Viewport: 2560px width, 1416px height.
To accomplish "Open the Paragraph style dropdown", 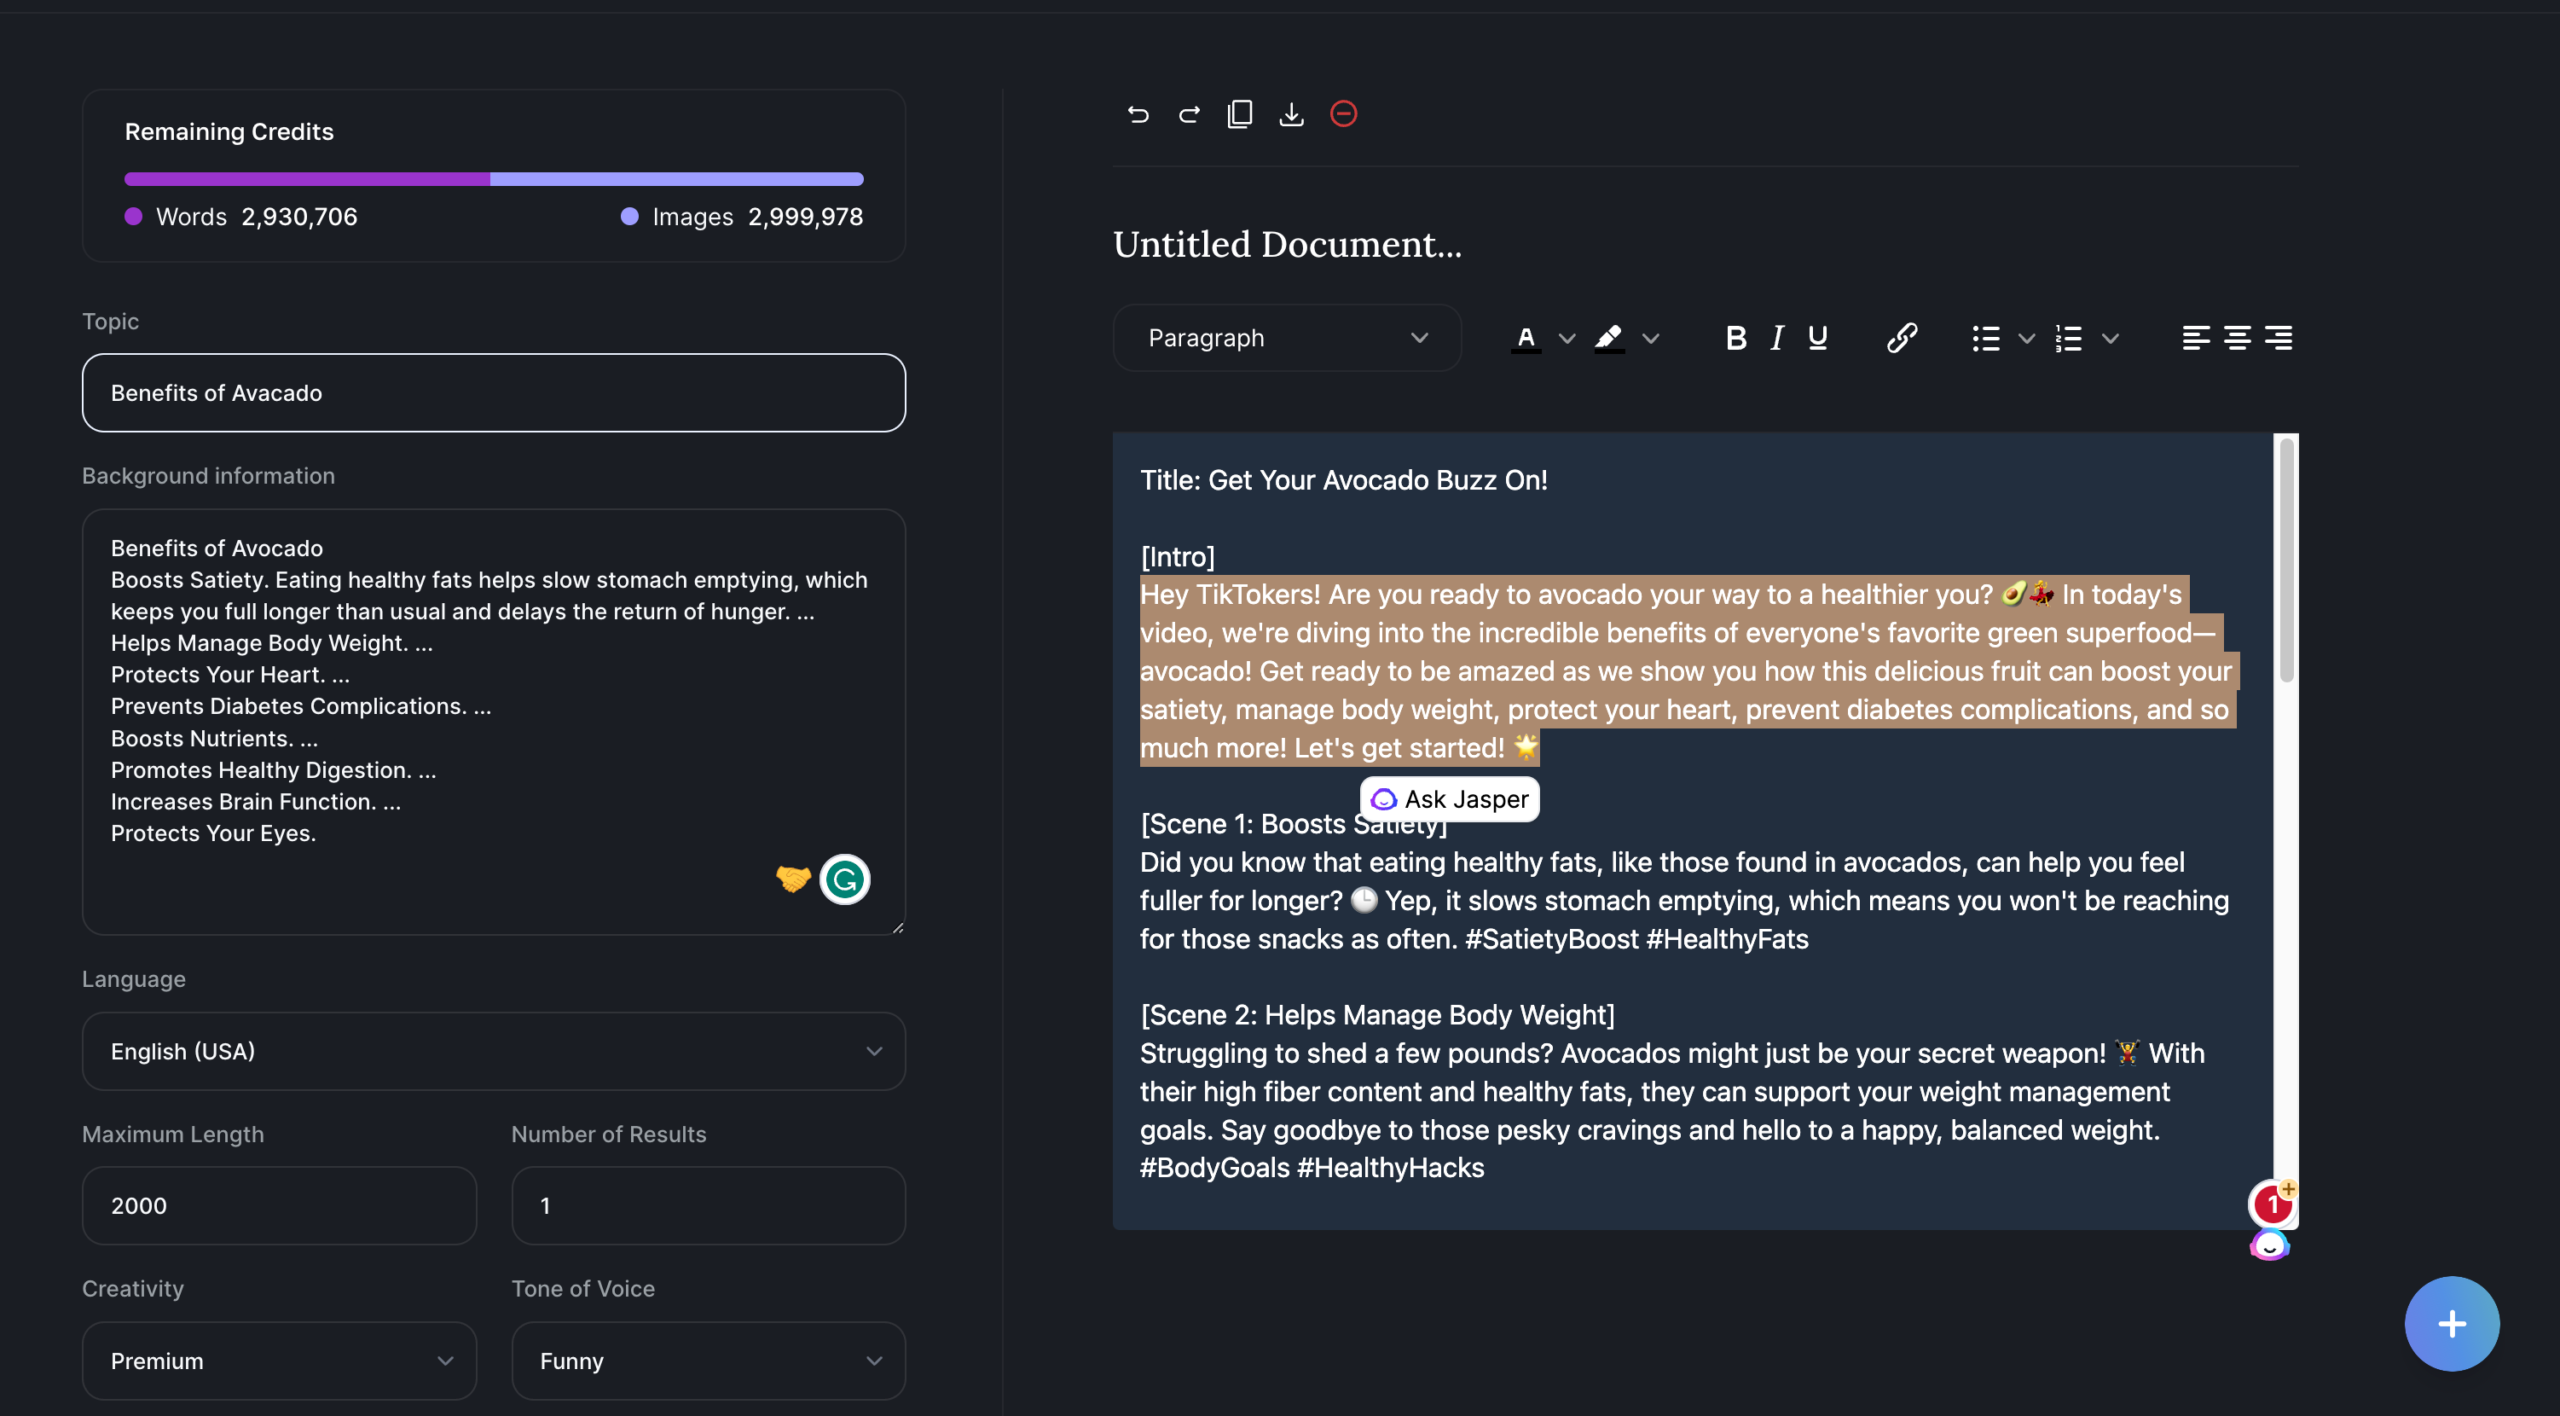I will 1287,338.
